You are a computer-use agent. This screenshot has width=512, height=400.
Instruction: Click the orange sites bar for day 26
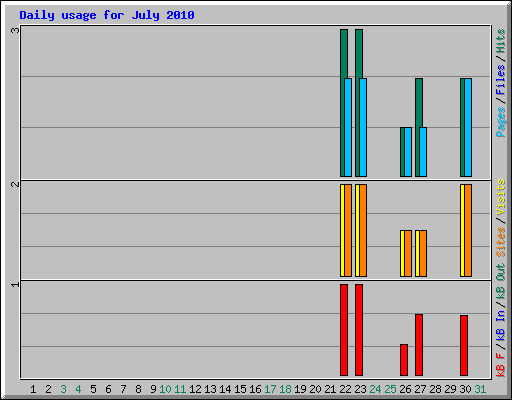pyautogui.click(x=408, y=253)
